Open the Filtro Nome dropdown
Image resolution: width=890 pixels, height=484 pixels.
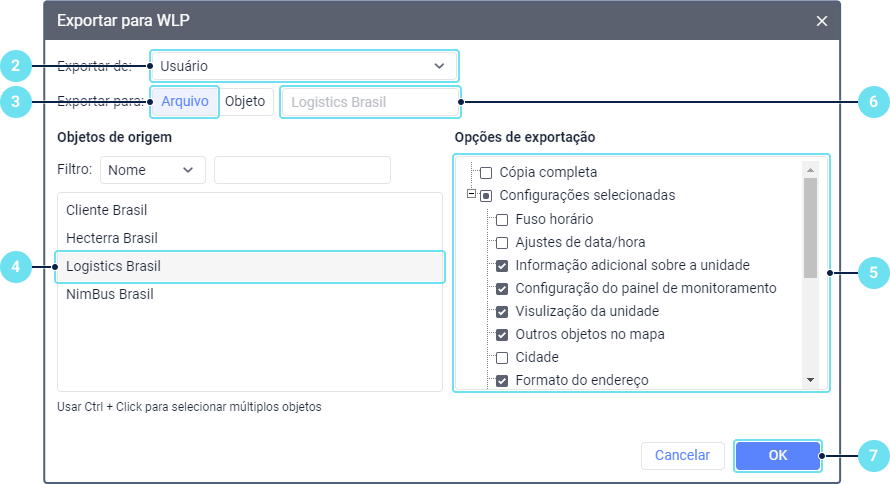153,170
